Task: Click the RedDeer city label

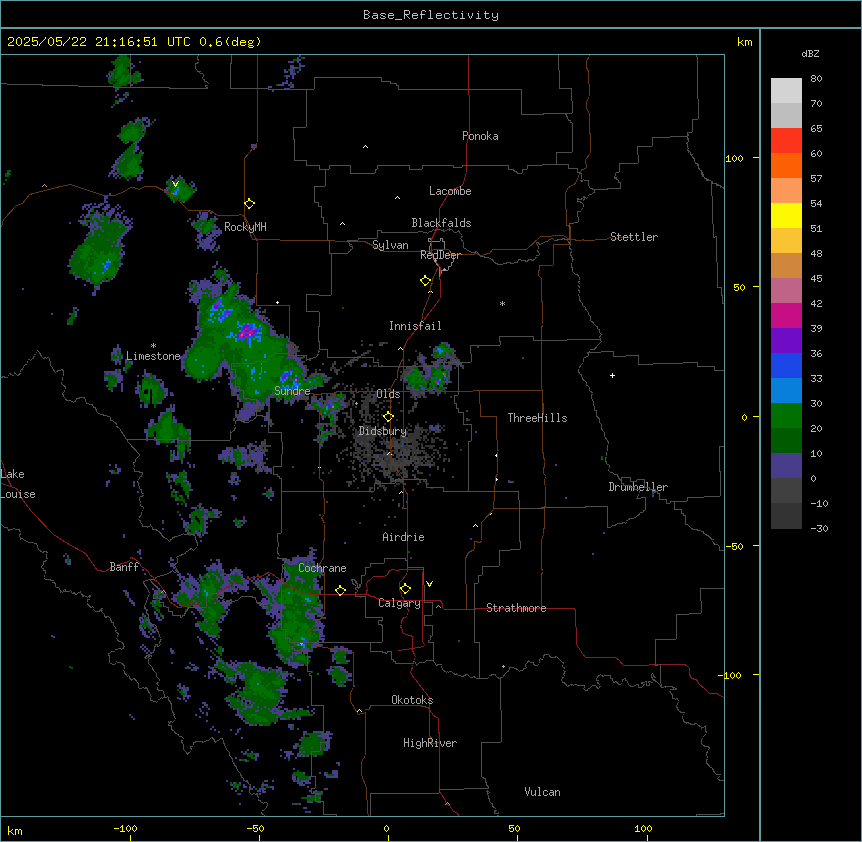Action: point(440,255)
